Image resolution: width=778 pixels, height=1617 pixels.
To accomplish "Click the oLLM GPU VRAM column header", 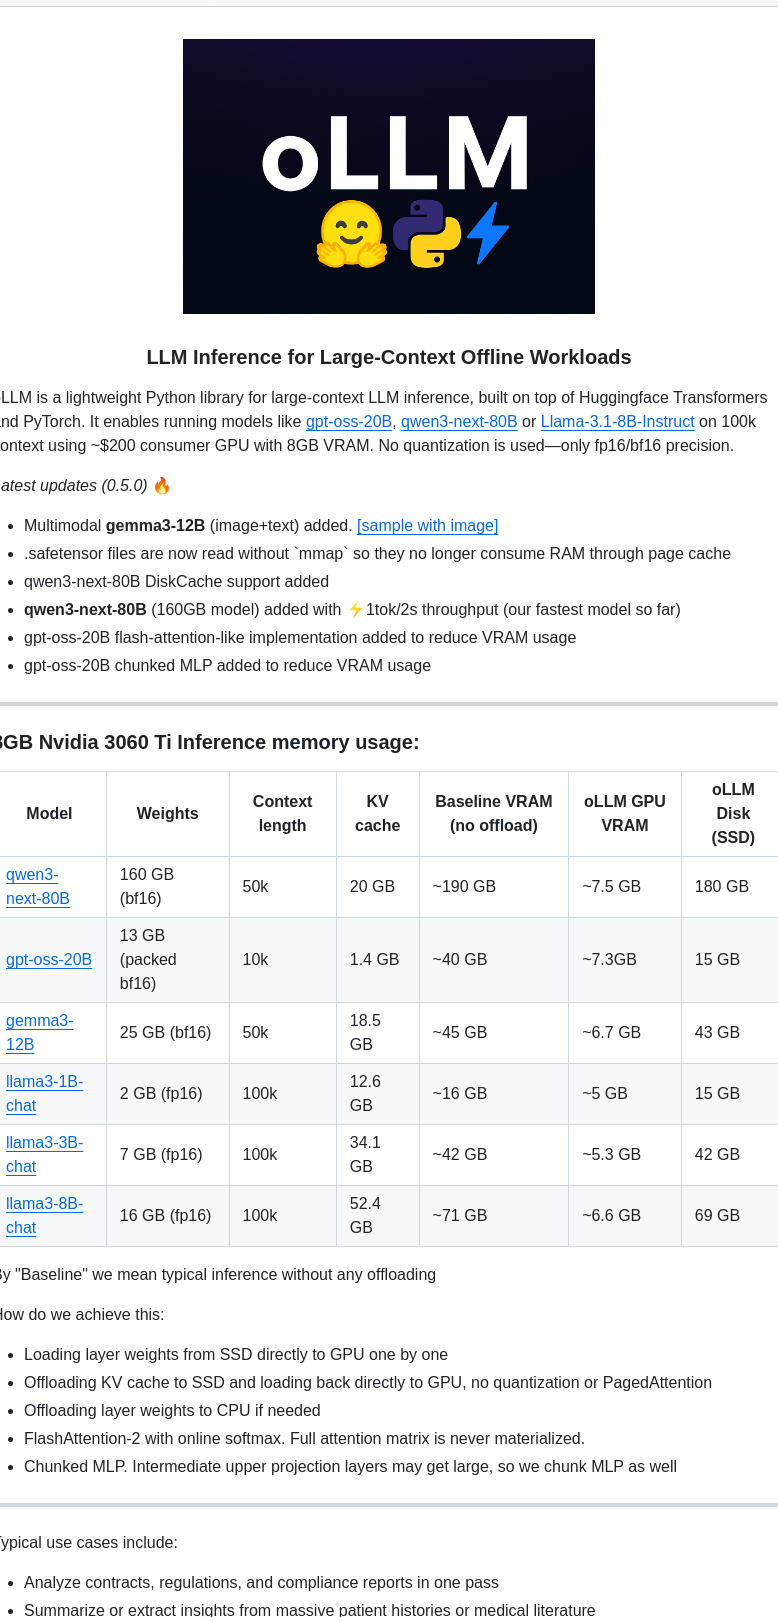I will pyautogui.click(x=624, y=814).
